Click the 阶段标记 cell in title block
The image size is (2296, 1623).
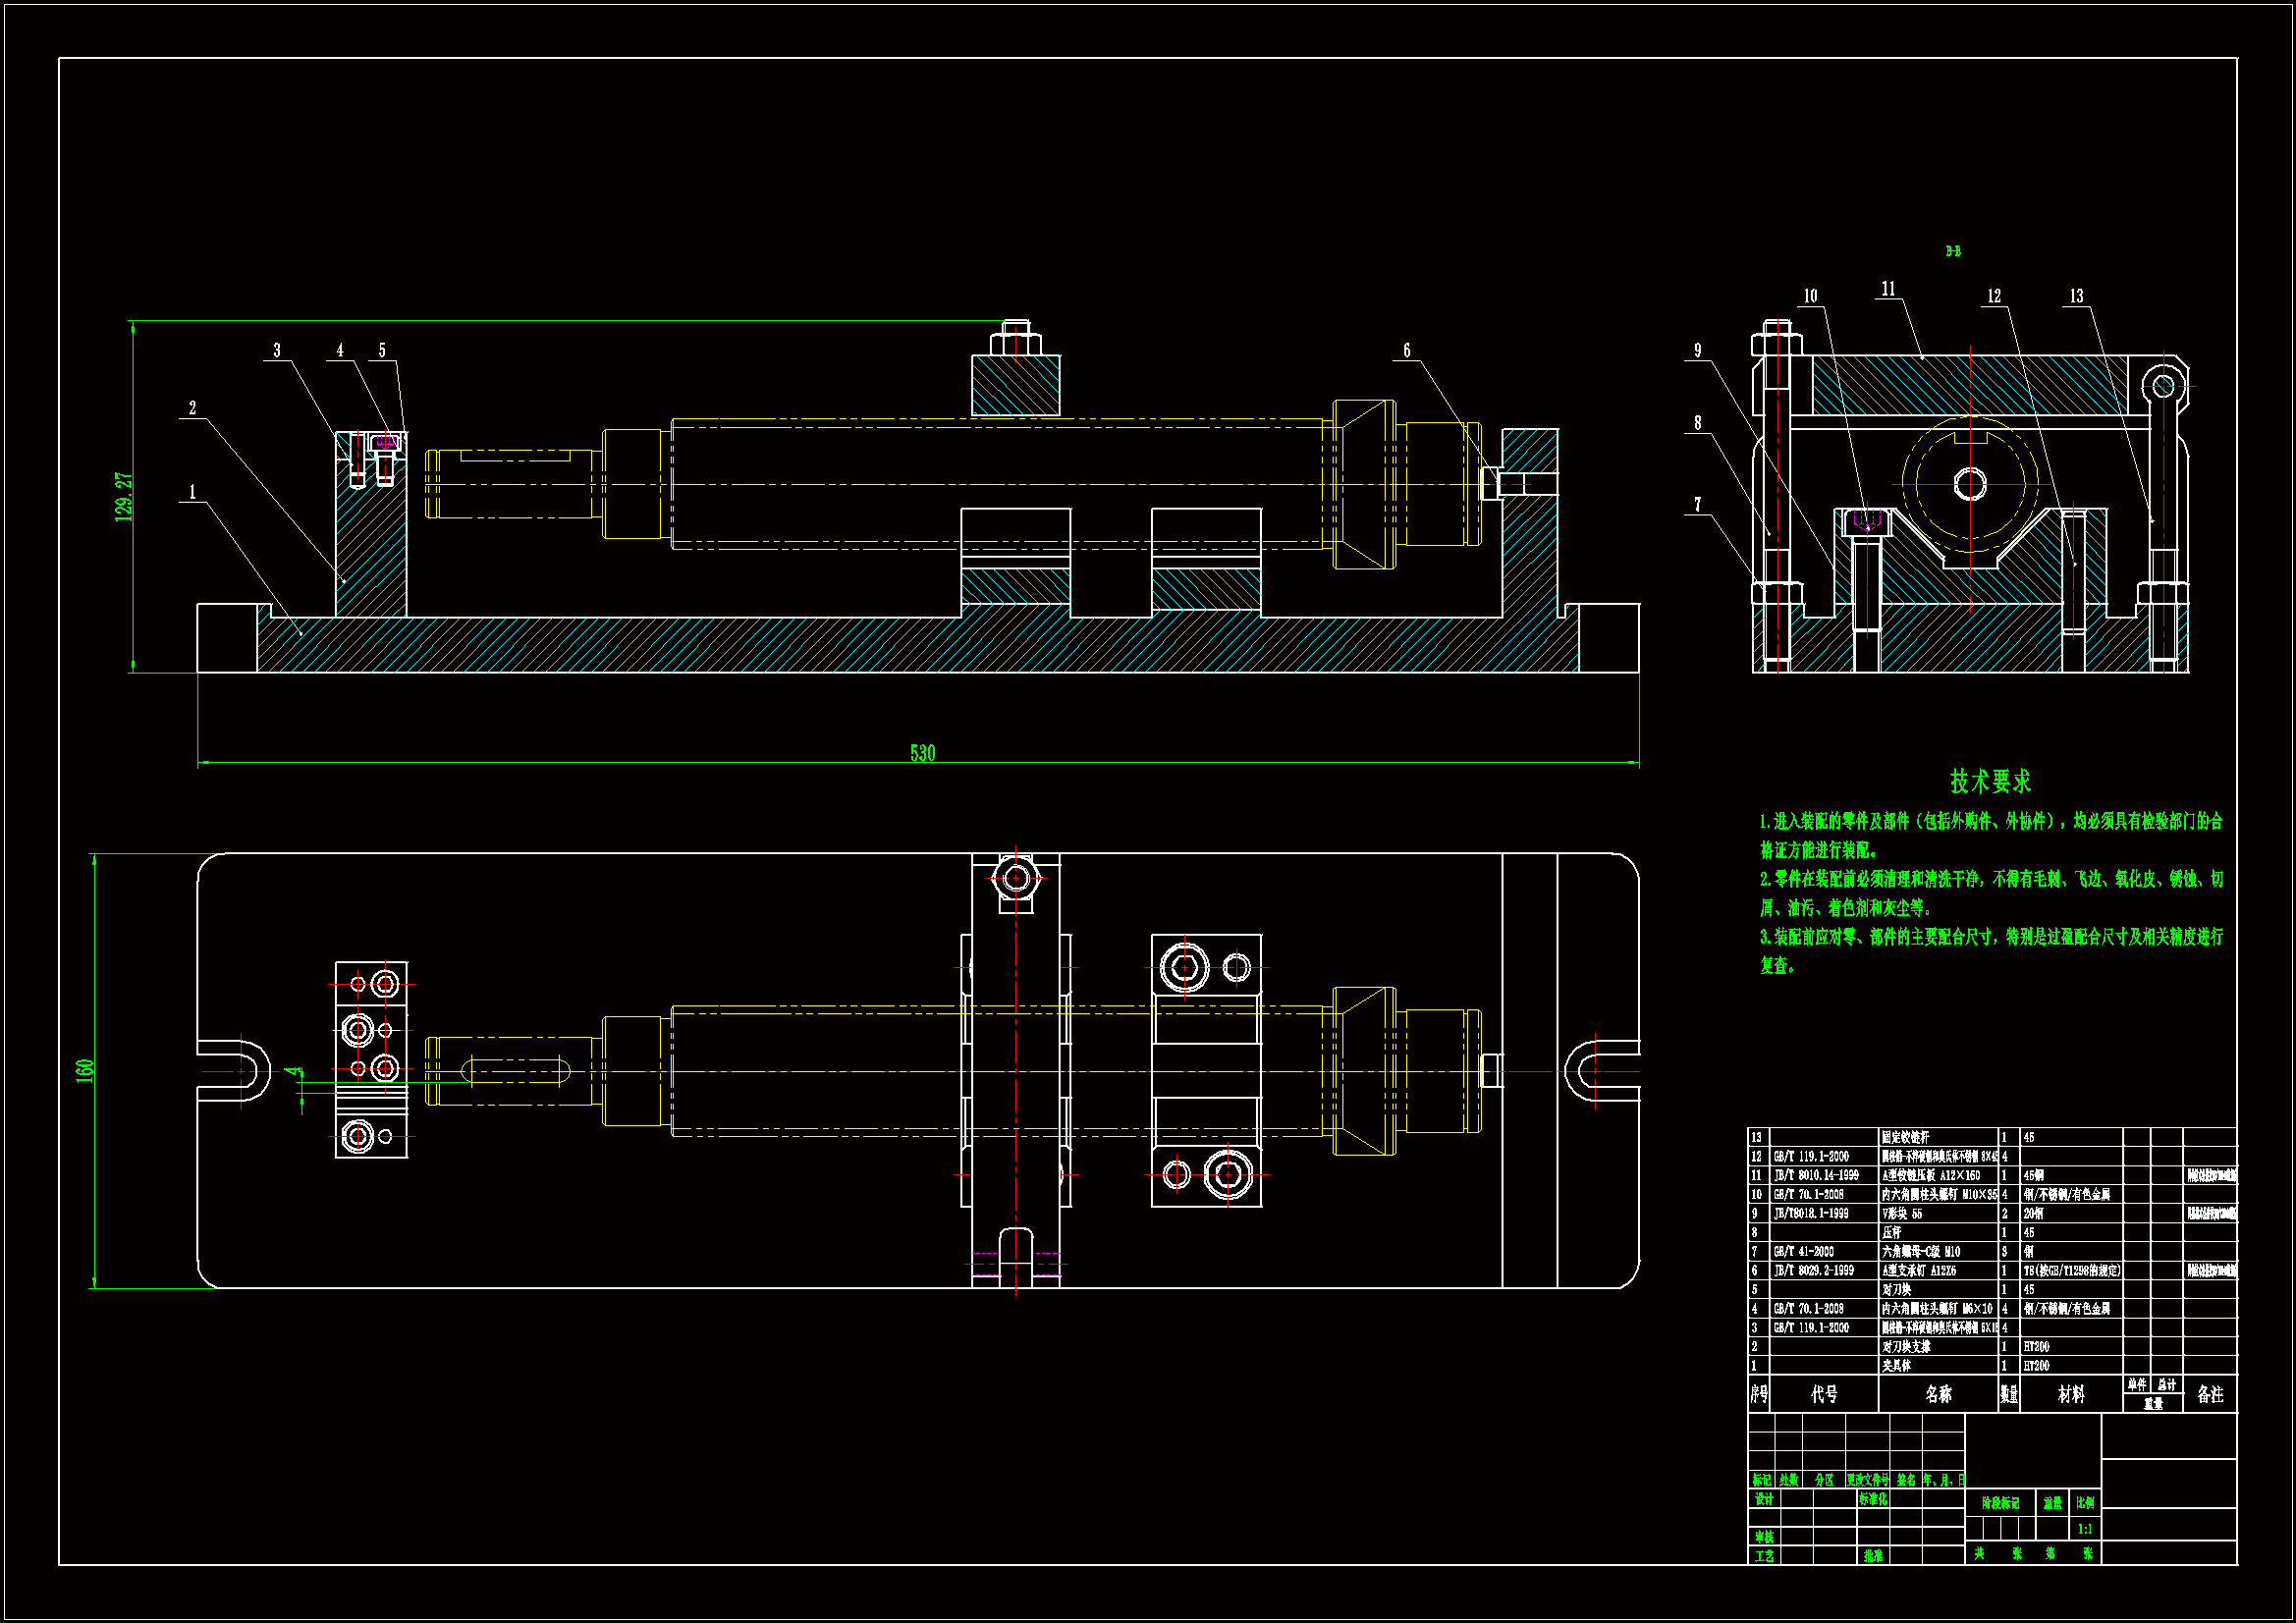coord(2000,1503)
